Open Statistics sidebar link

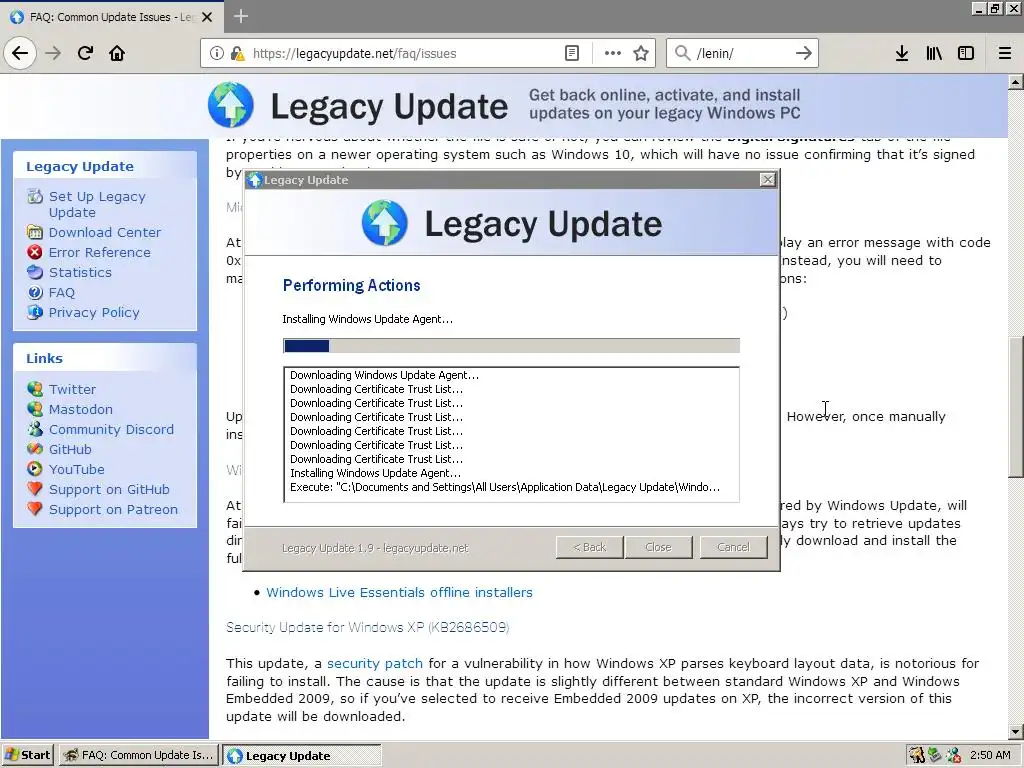(80, 272)
